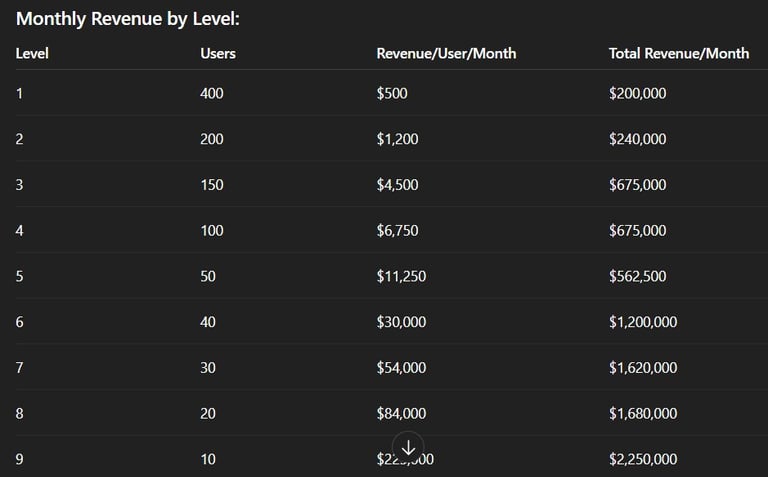Click the $562,500 total revenue cell
This screenshot has height=477, width=768.
pyautogui.click(x=637, y=276)
